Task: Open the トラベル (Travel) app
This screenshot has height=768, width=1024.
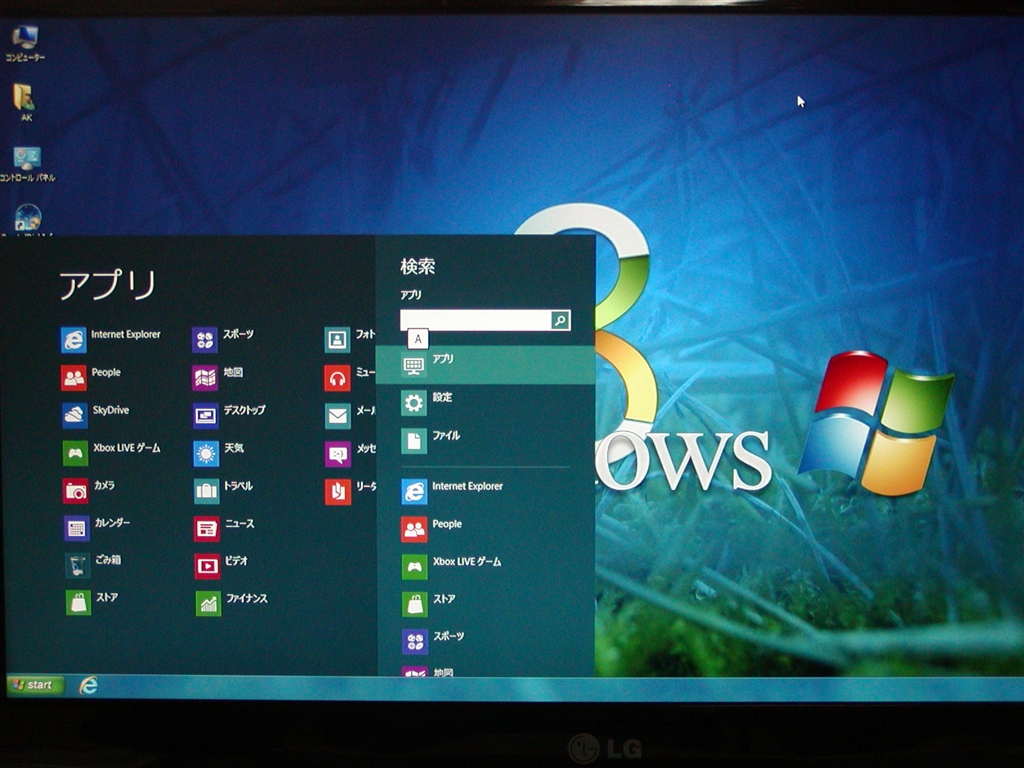Action: tap(223, 490)
